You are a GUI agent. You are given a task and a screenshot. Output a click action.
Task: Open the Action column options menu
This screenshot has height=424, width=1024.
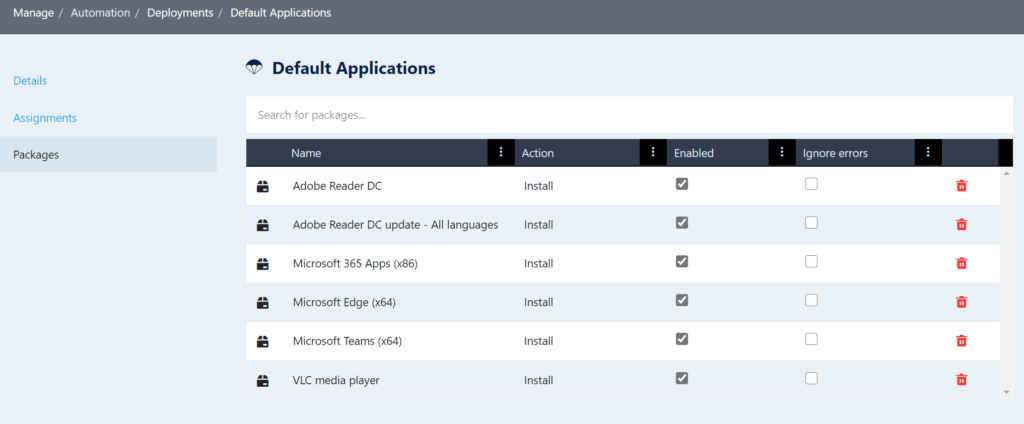(653, 153)
